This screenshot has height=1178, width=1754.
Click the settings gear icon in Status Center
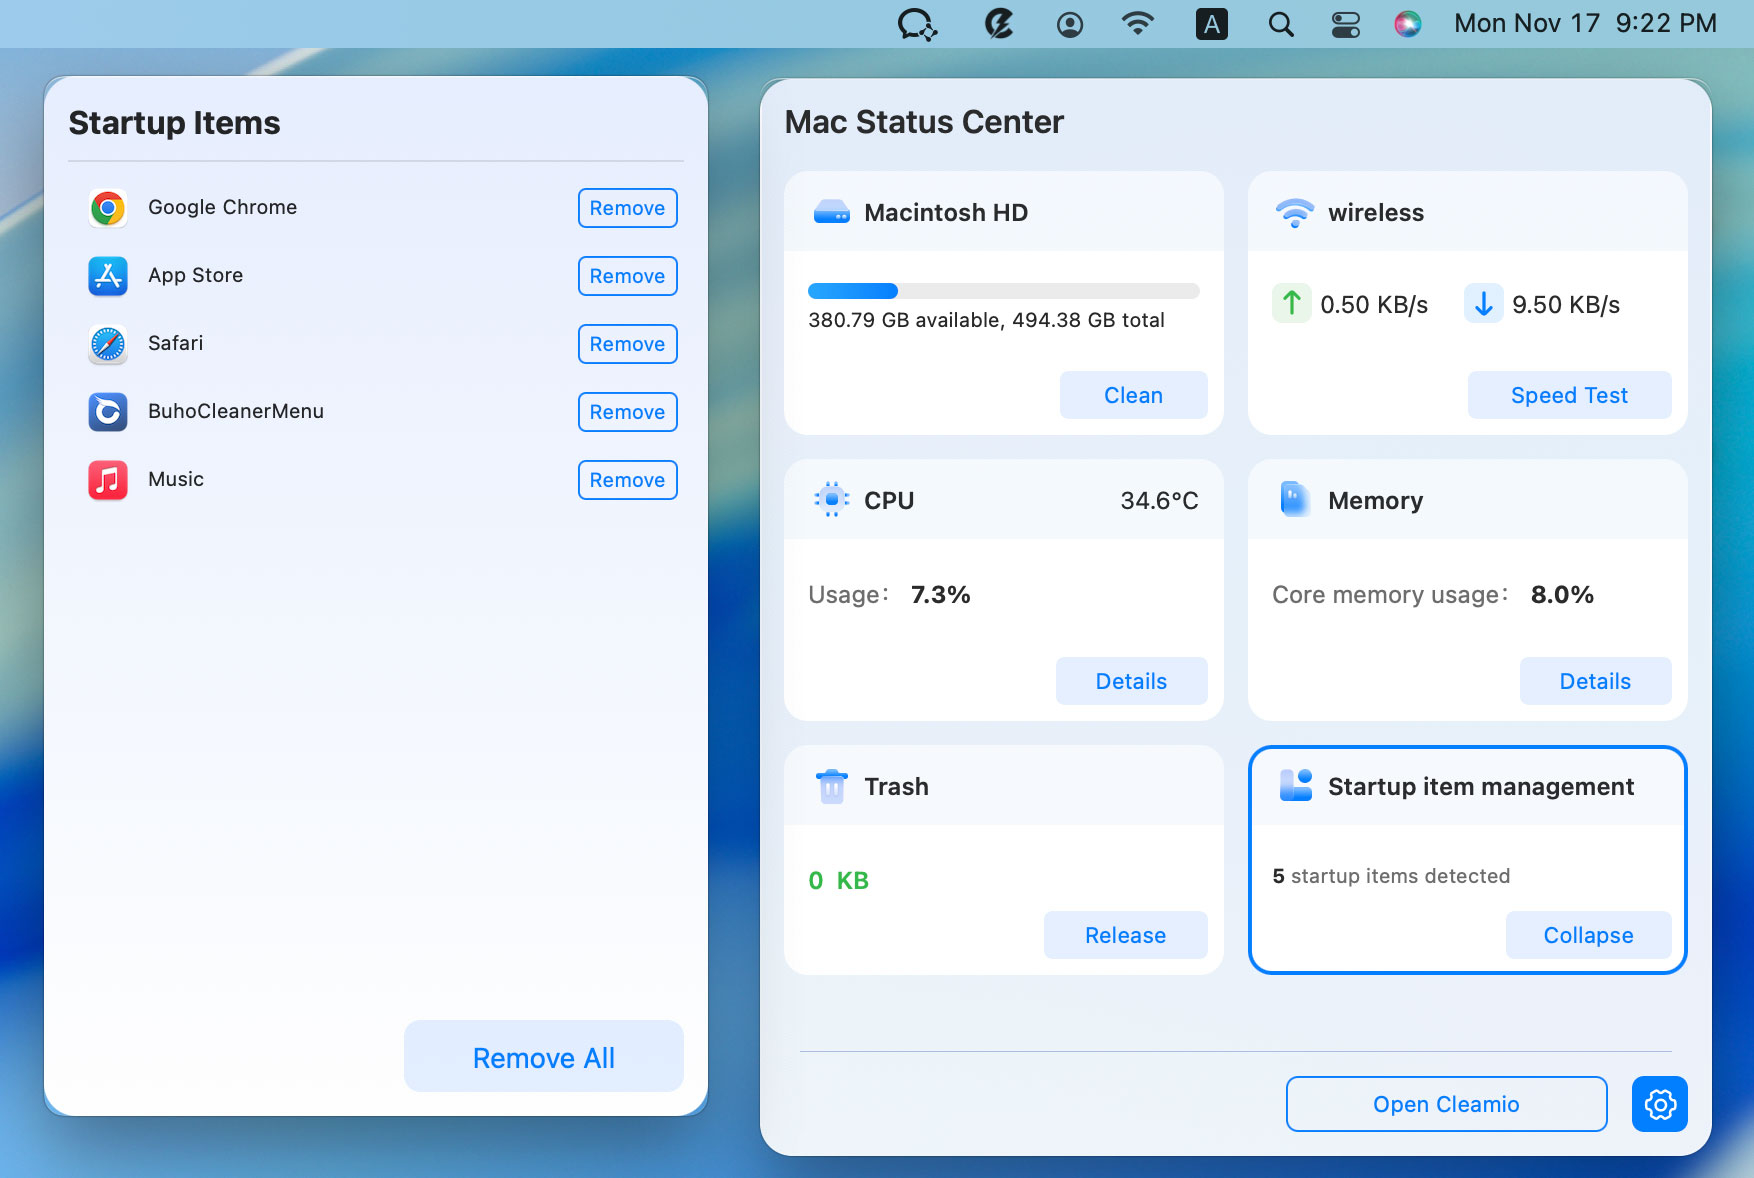[x=1659, y=1104]
